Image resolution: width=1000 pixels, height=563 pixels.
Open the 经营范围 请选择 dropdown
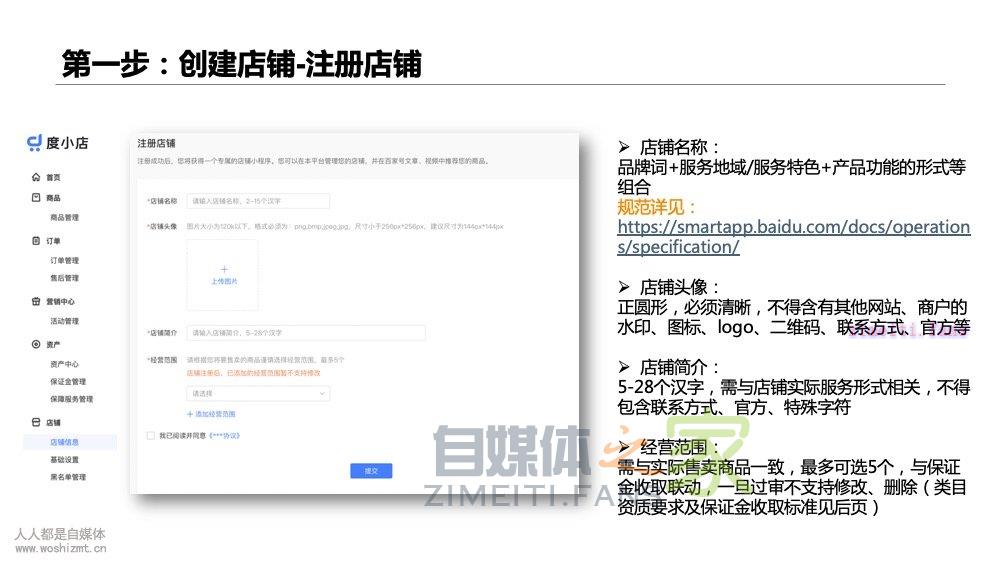pos(258,394)
